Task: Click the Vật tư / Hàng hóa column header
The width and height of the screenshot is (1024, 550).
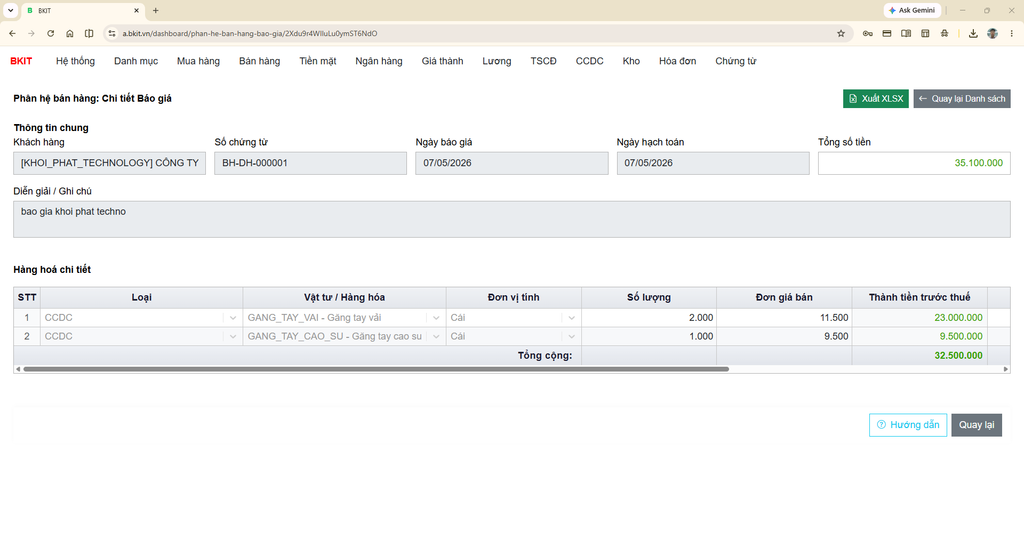Action: click(344, 297)
